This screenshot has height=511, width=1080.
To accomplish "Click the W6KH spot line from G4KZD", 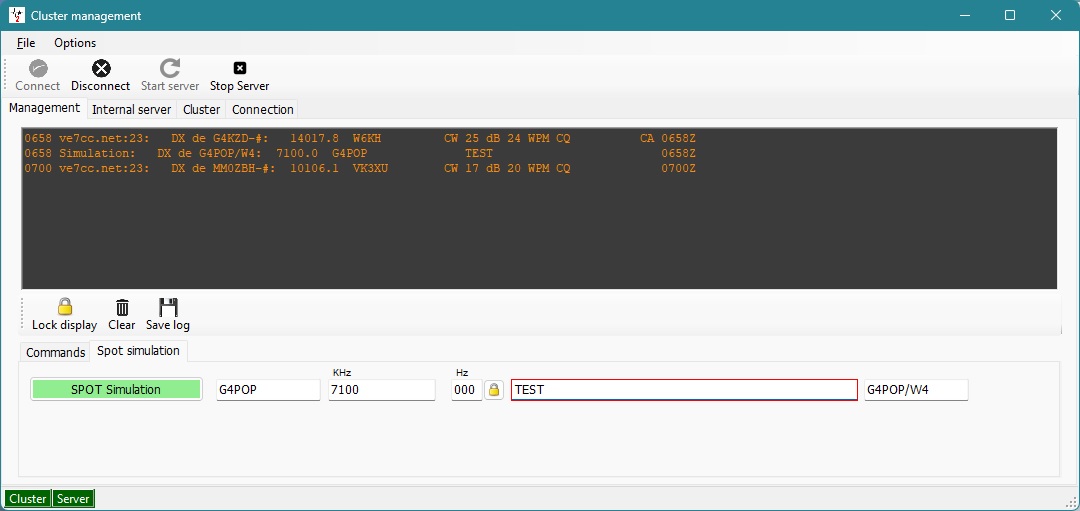I will 360,138.
